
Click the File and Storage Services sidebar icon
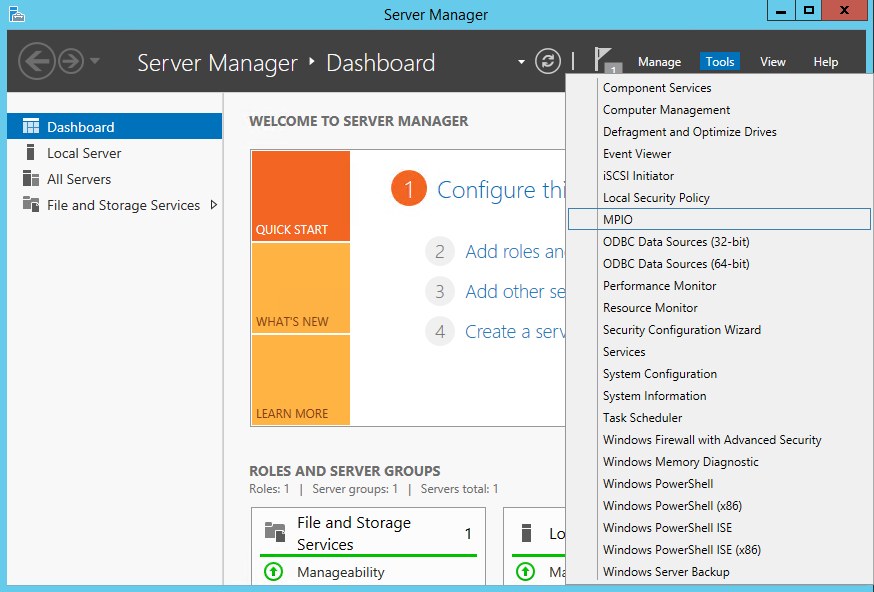click(31, 205)
